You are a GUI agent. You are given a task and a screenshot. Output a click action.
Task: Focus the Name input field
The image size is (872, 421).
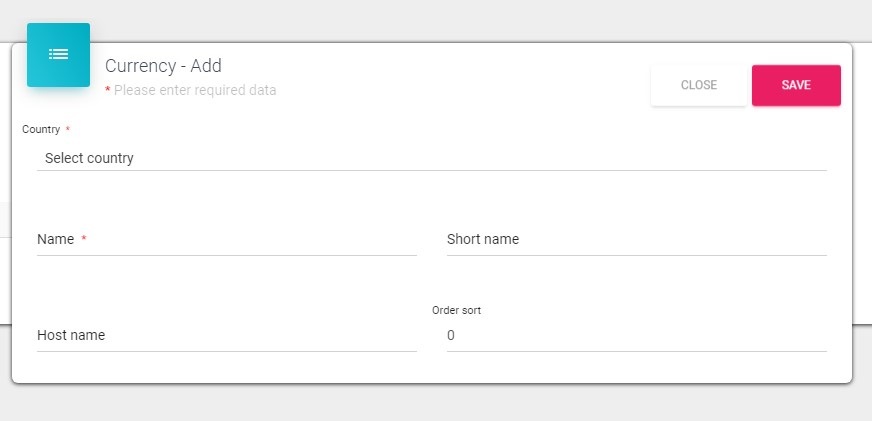pos(226,240)
